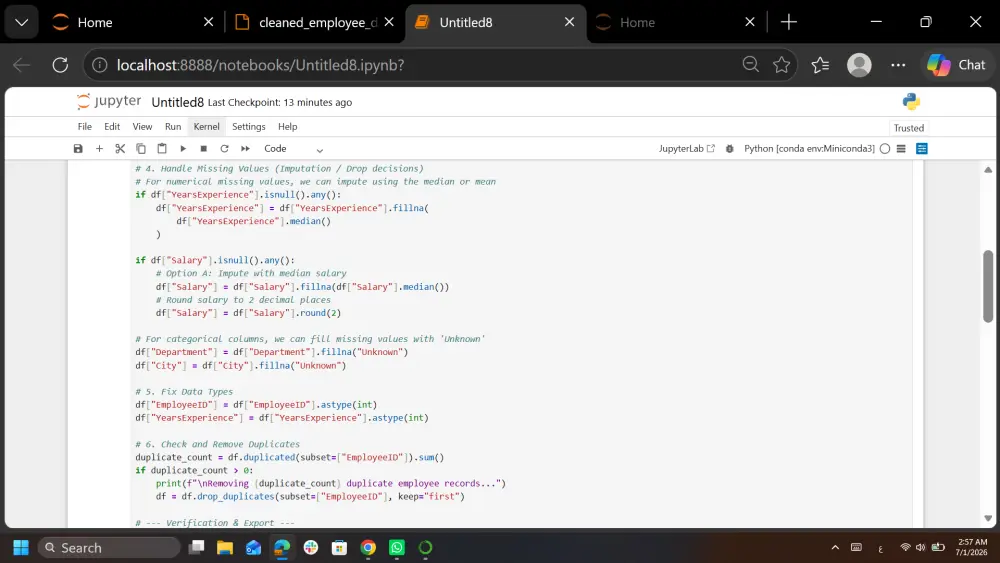Open a new browser tab
The width and height of the screenshot is (1000, 563).
click(x=789, y=22)
